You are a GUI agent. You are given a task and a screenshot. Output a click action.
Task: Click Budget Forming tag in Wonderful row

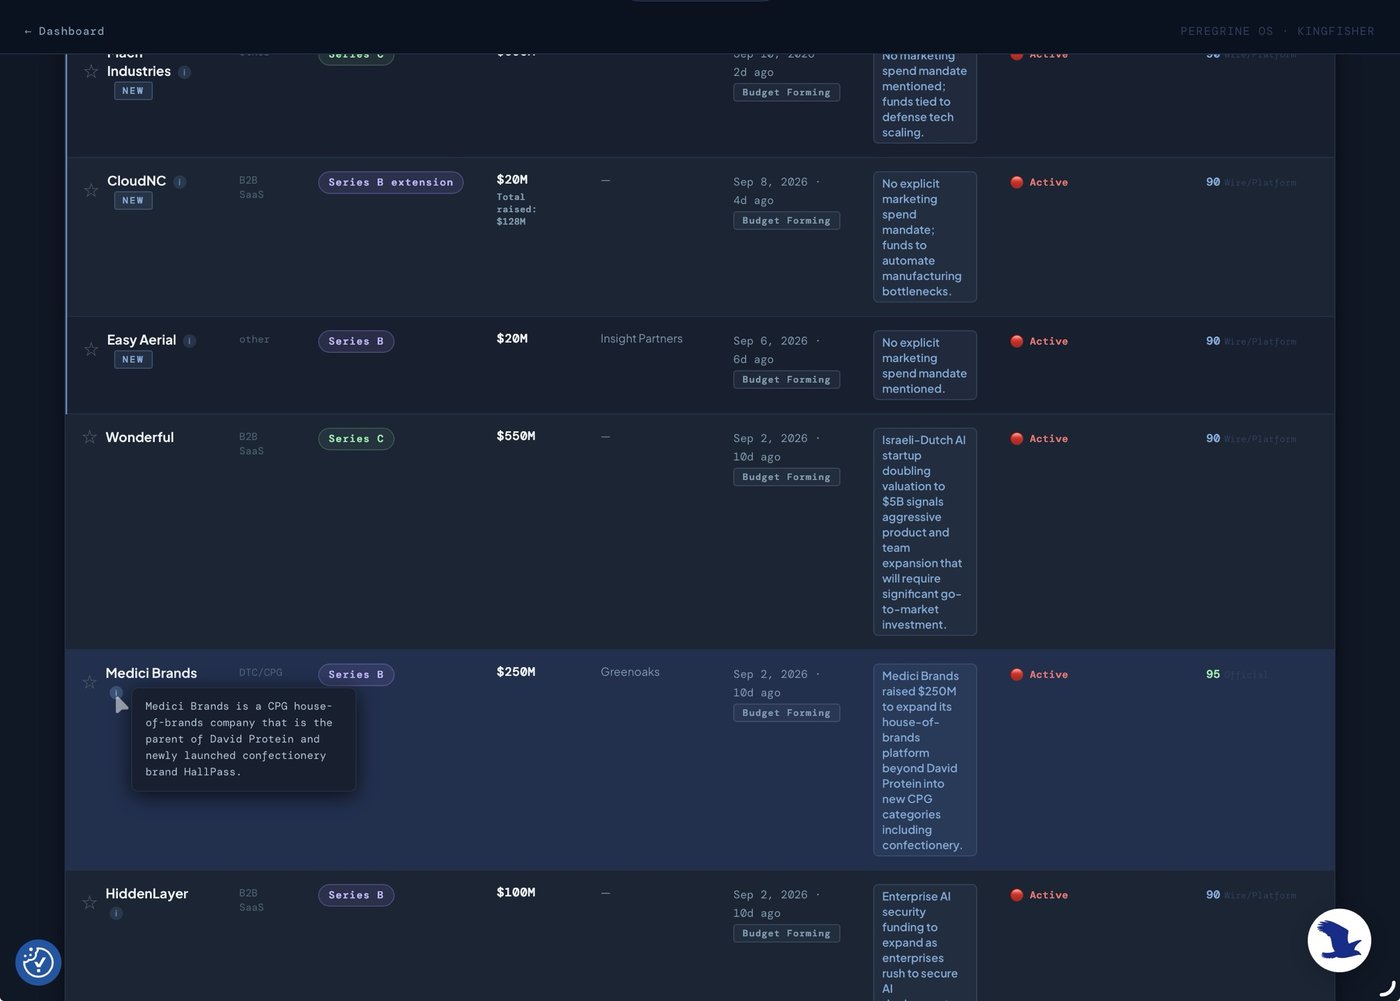pos(786,477)
